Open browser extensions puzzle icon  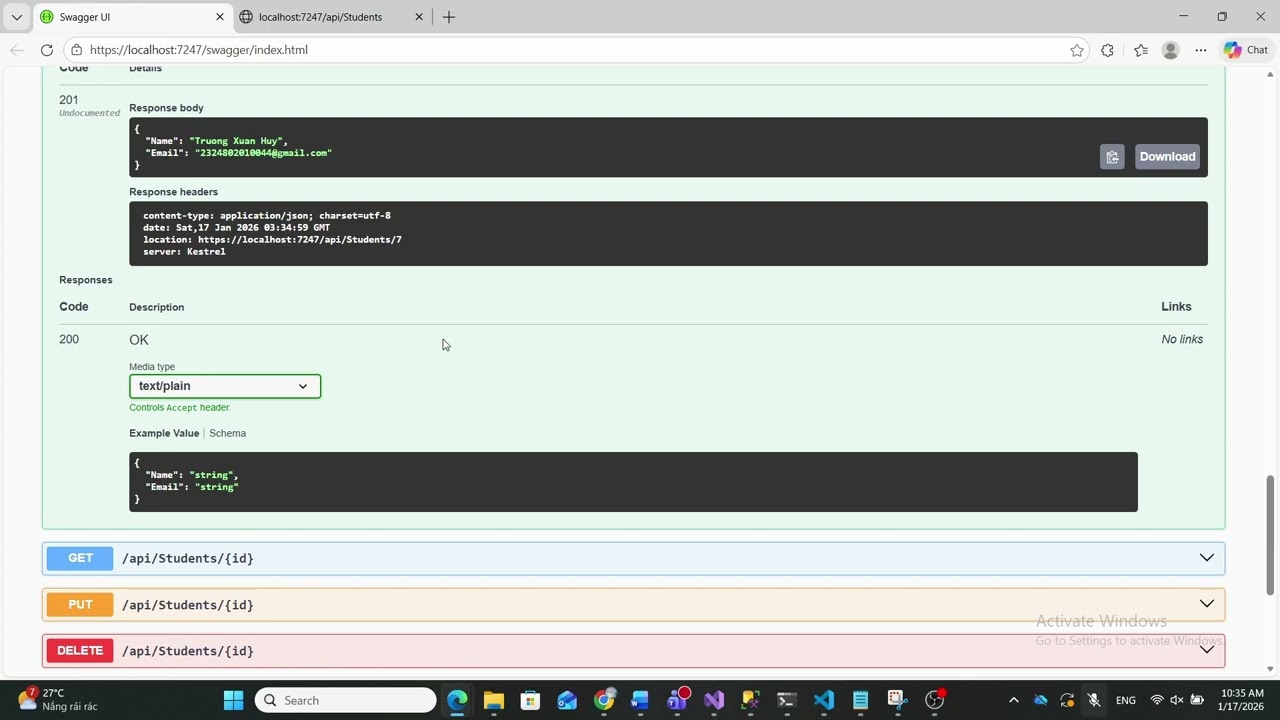(1107, 50)
